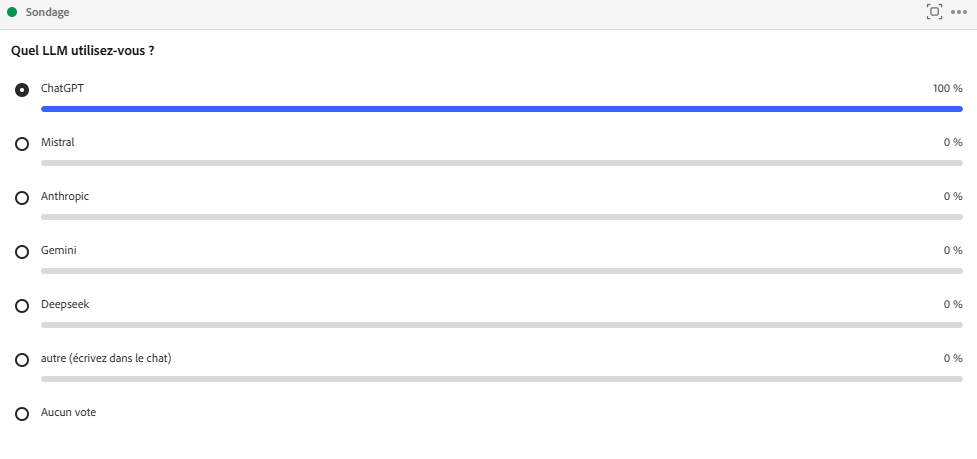Click the green status dot beside Sondage

point(12,12)
